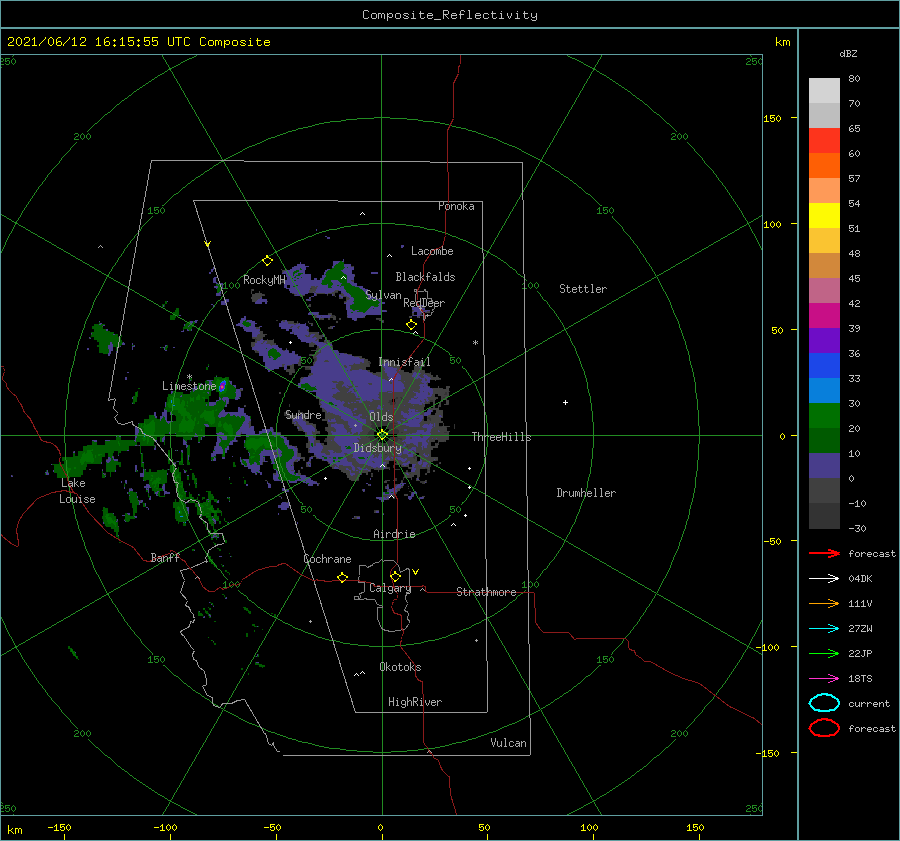Click the yellow diamond marker by Cochrane
Image resolution: width=900 pixels, height=841 pixels.
point(343,577)
